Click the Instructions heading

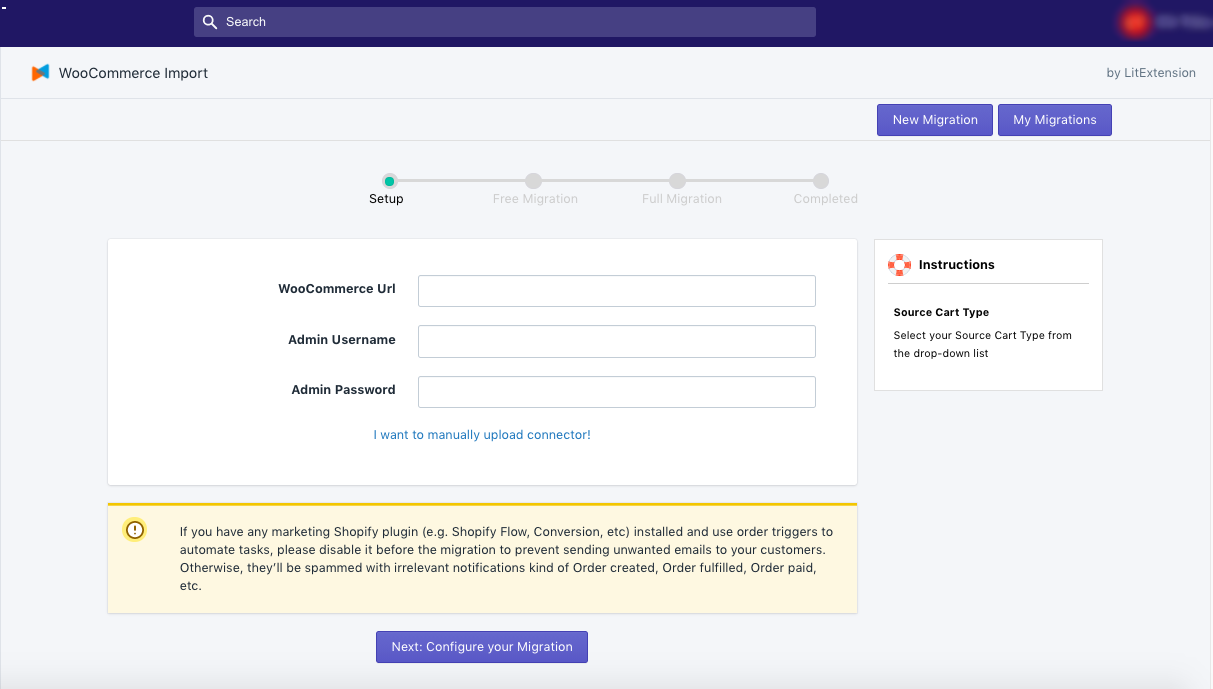click(x=957, y=265)
